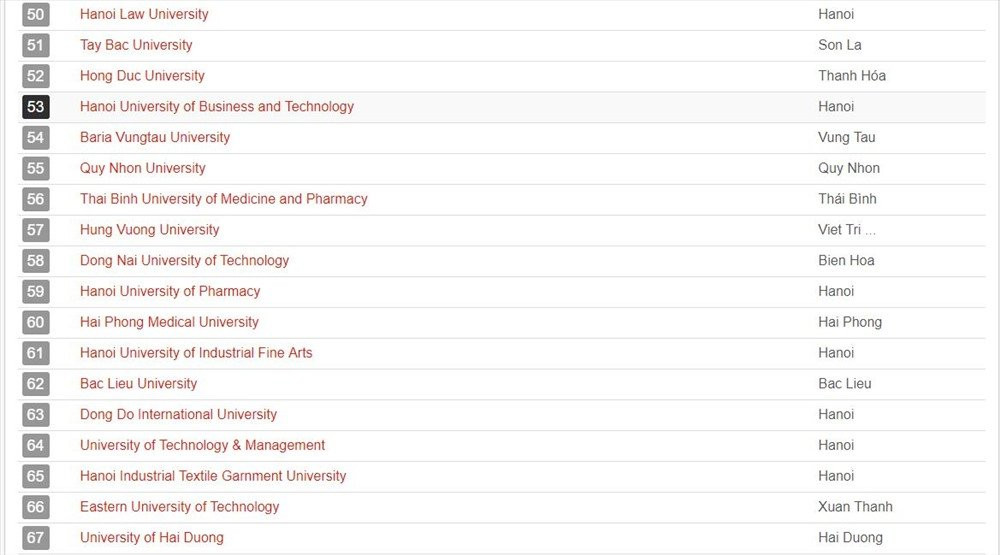Click Hanoi University of Industrial Fine Arts
This screenshot has height=555, width=1000.
click(196, 353)
